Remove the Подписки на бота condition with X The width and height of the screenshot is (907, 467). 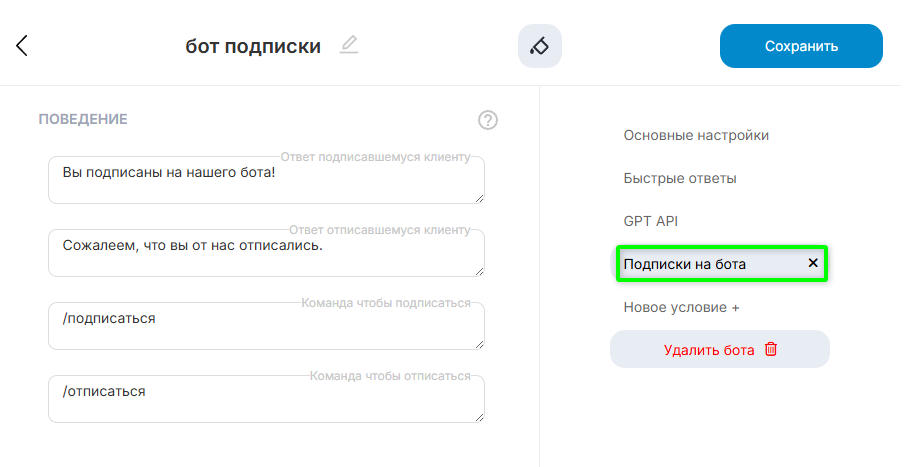click(813, 263)
